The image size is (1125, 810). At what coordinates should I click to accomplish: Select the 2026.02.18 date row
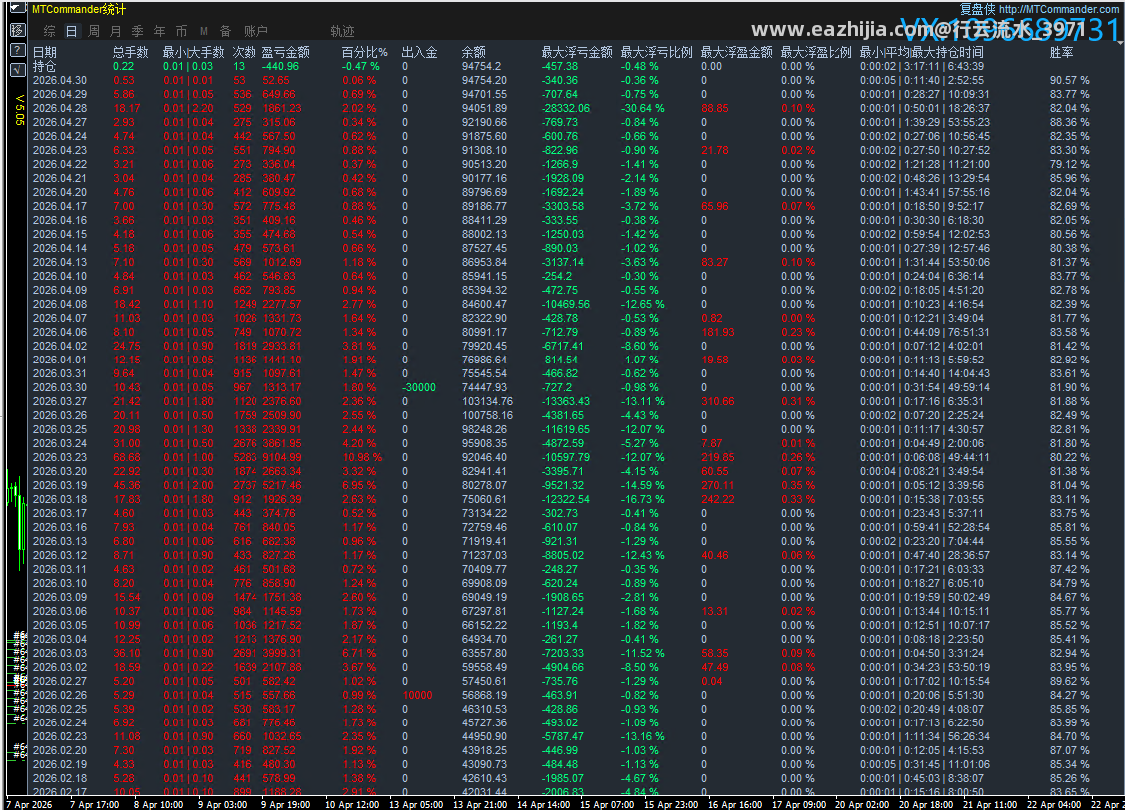click(60, 778)
